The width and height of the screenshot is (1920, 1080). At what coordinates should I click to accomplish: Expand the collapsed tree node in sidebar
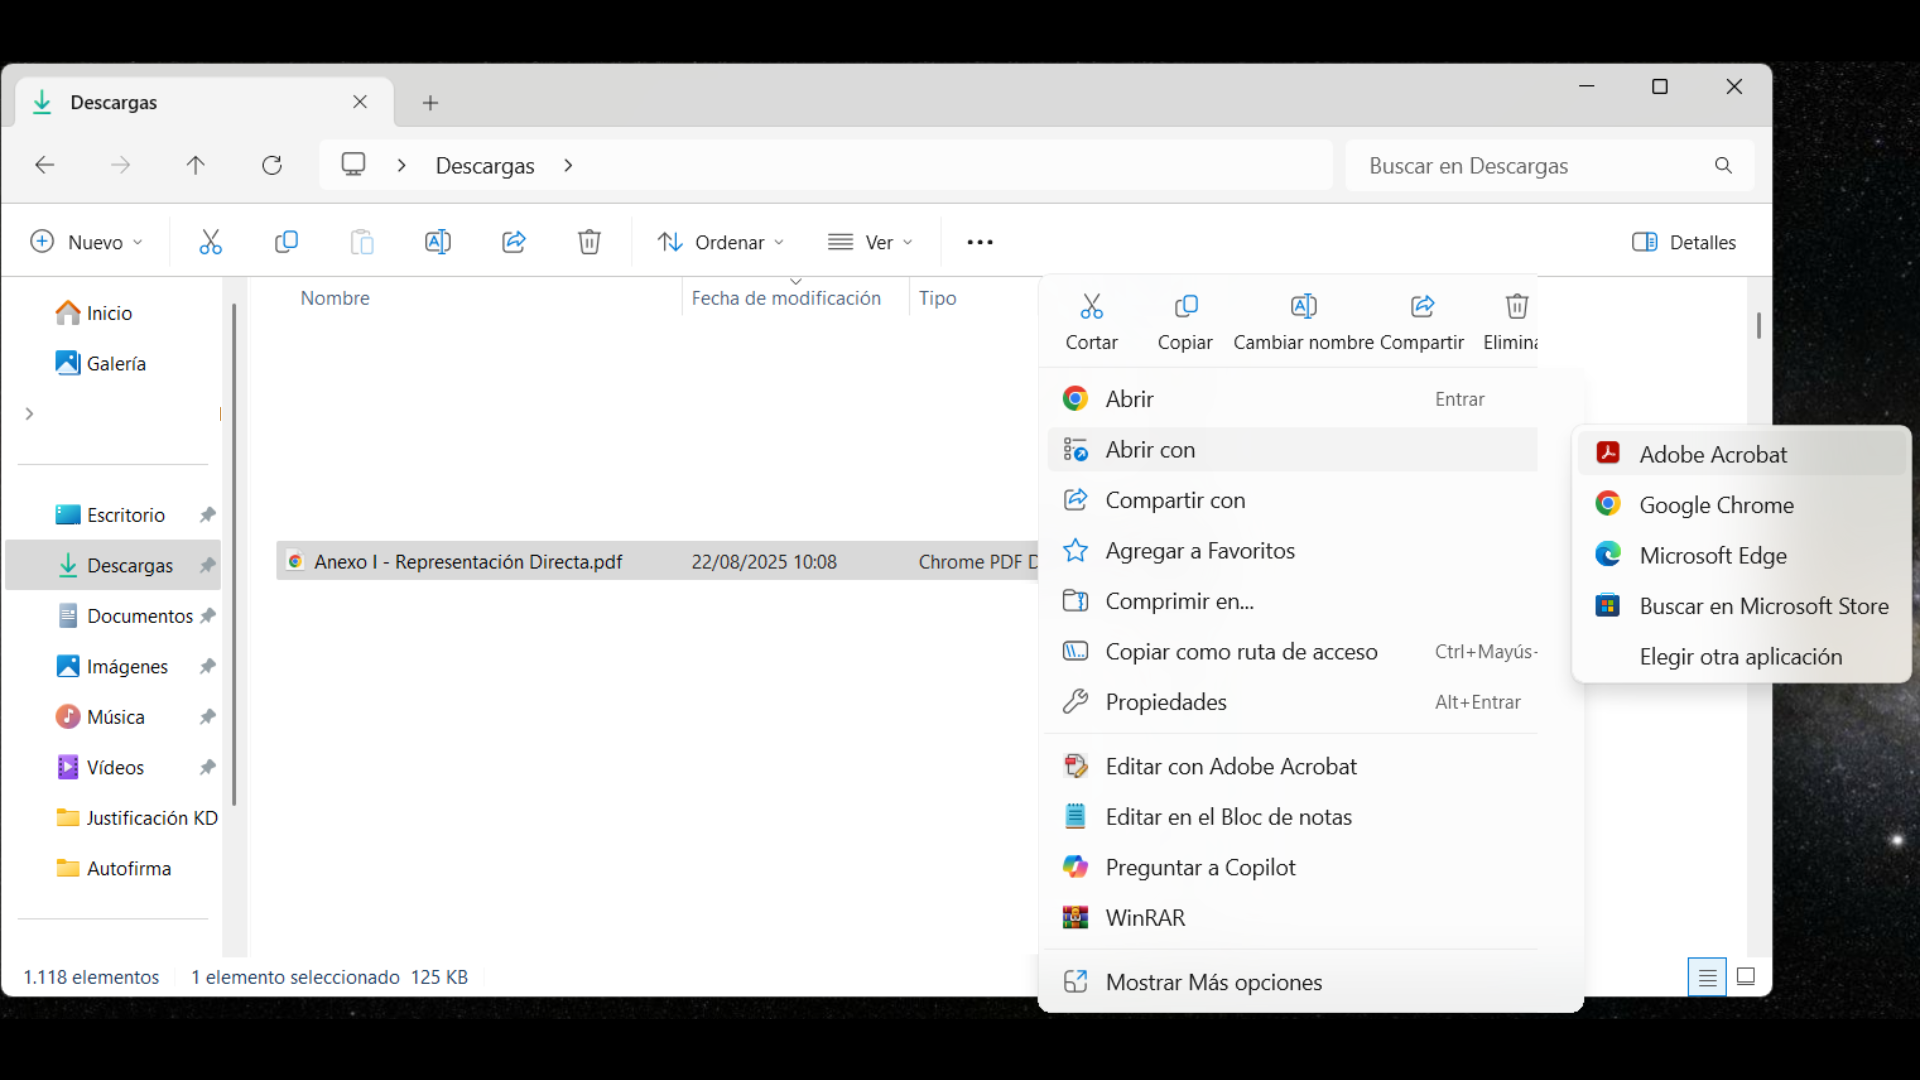tap(30, 413)
